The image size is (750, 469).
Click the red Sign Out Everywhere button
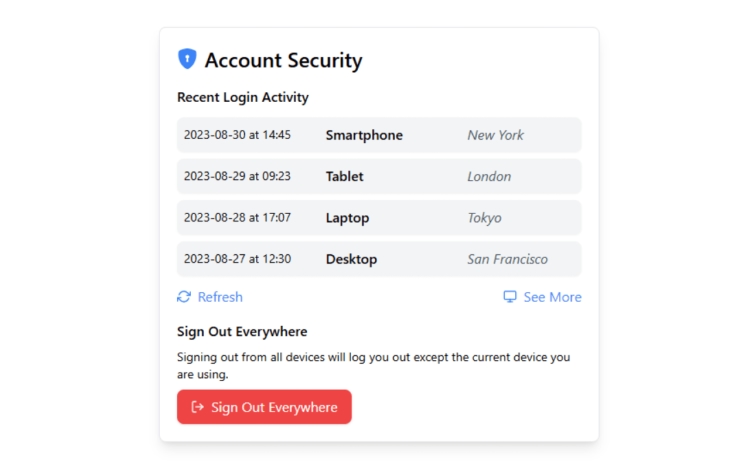[264, 407]
